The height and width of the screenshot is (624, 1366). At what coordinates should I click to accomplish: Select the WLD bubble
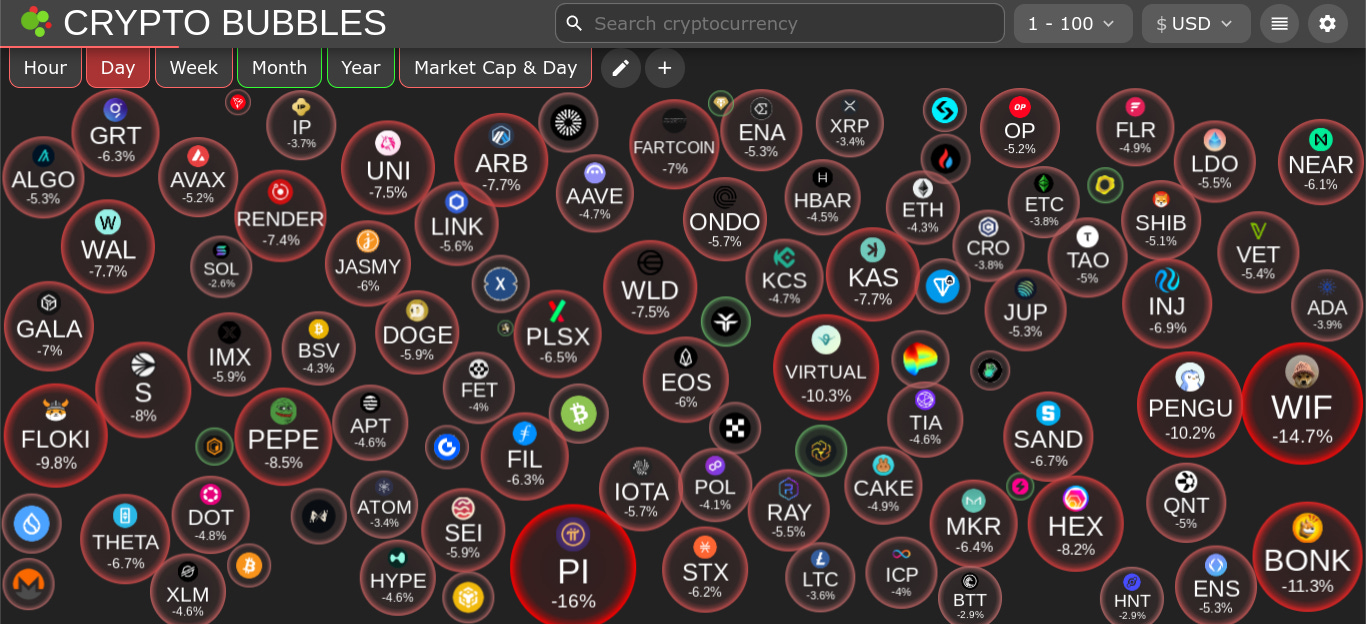tap(650, 287)
